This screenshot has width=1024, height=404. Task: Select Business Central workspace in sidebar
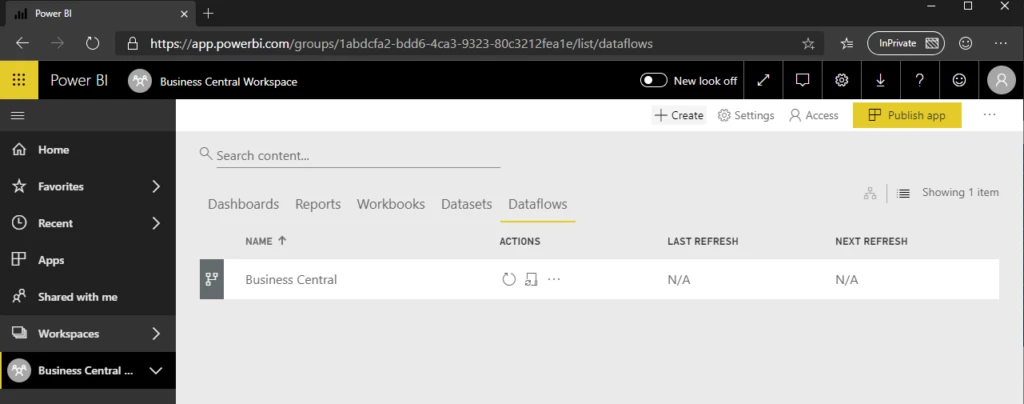[86, 371]
